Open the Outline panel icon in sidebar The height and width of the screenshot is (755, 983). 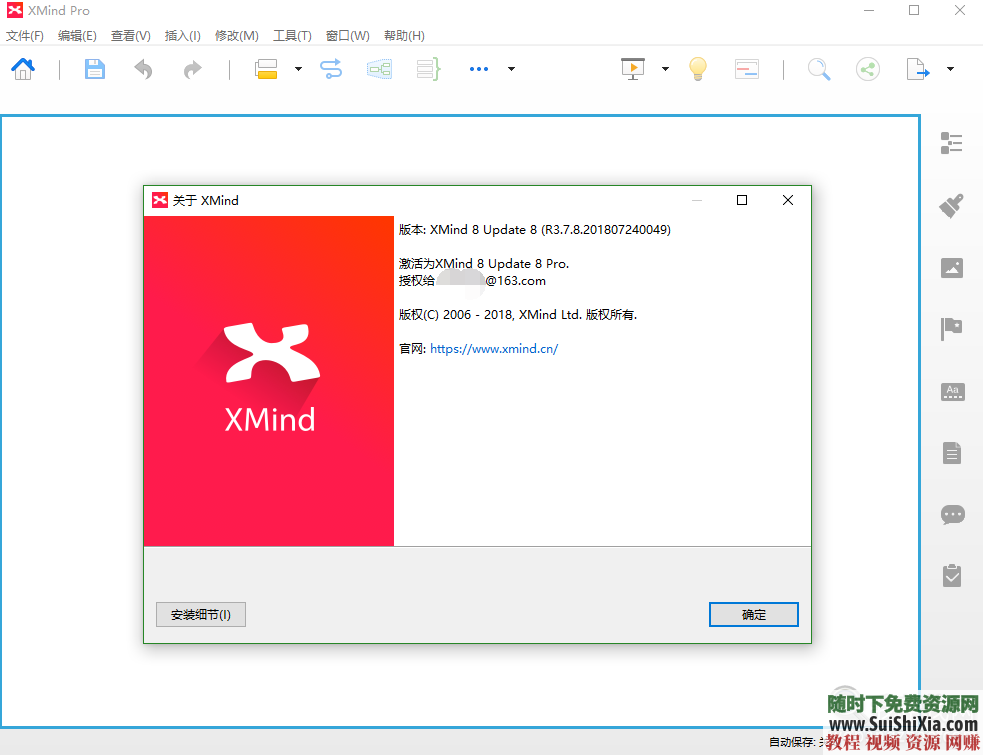click(952, 143)
